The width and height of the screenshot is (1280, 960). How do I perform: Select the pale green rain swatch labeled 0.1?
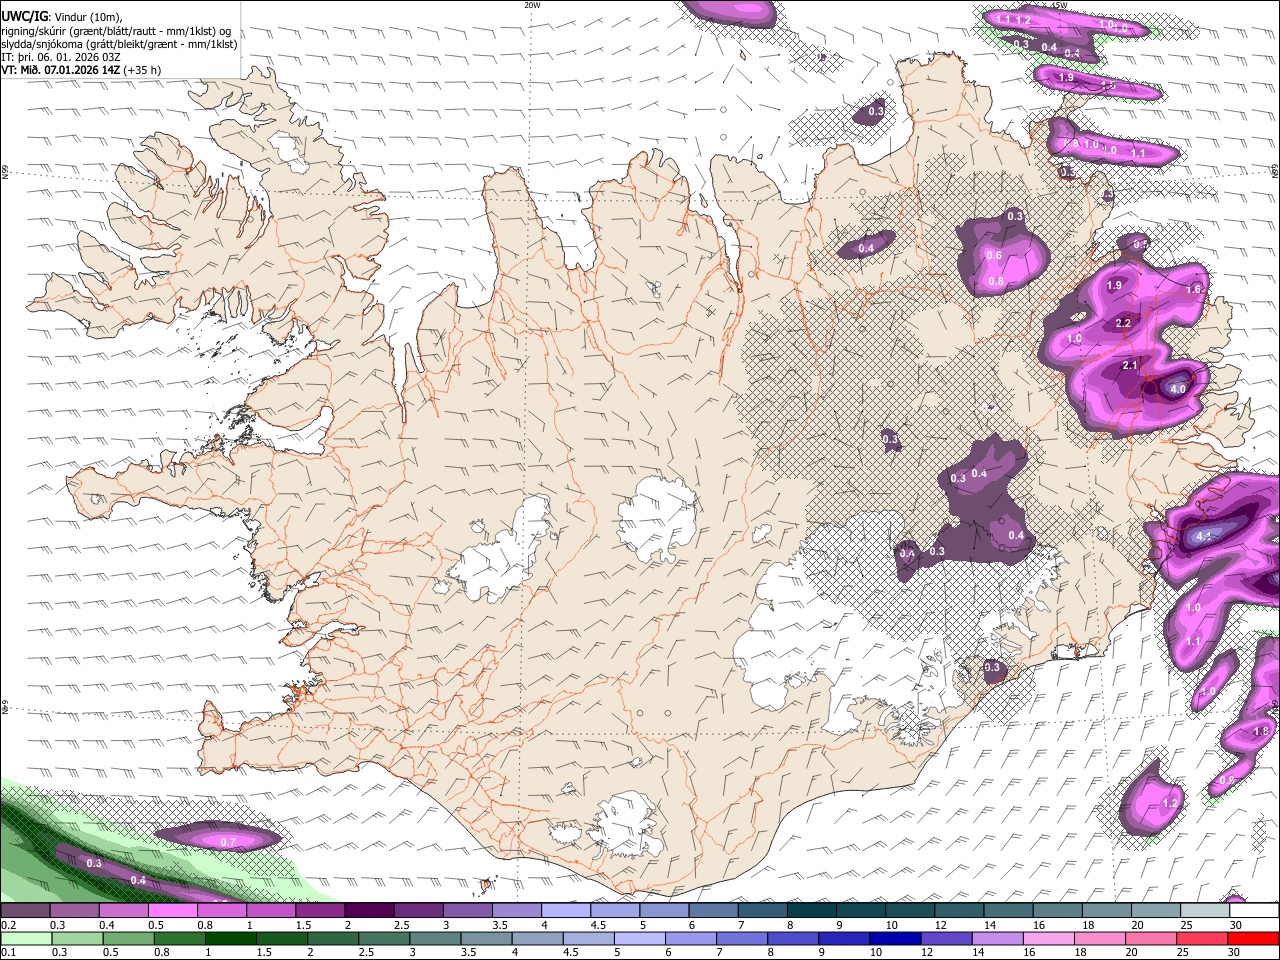tap(26, 939)
